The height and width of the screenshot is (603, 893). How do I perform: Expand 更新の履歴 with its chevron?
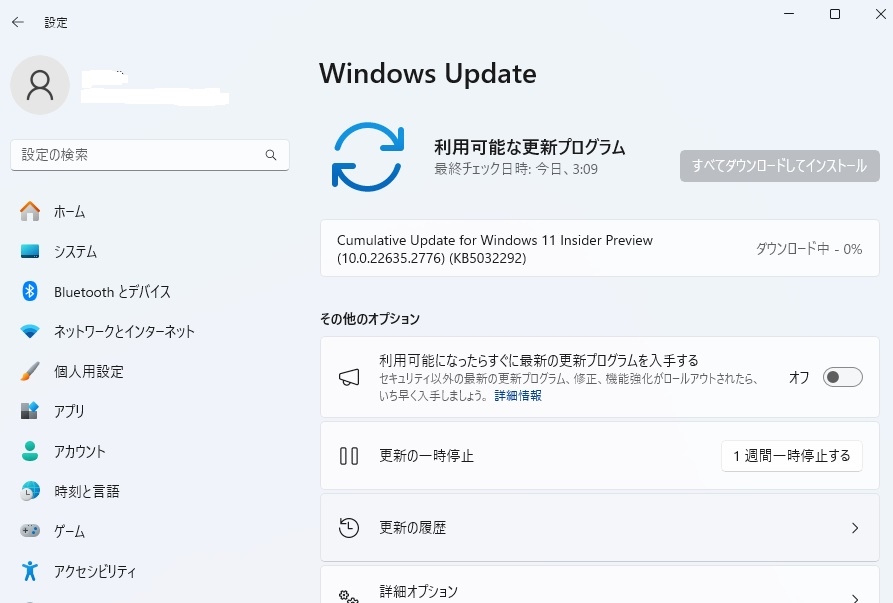point(854,528)
